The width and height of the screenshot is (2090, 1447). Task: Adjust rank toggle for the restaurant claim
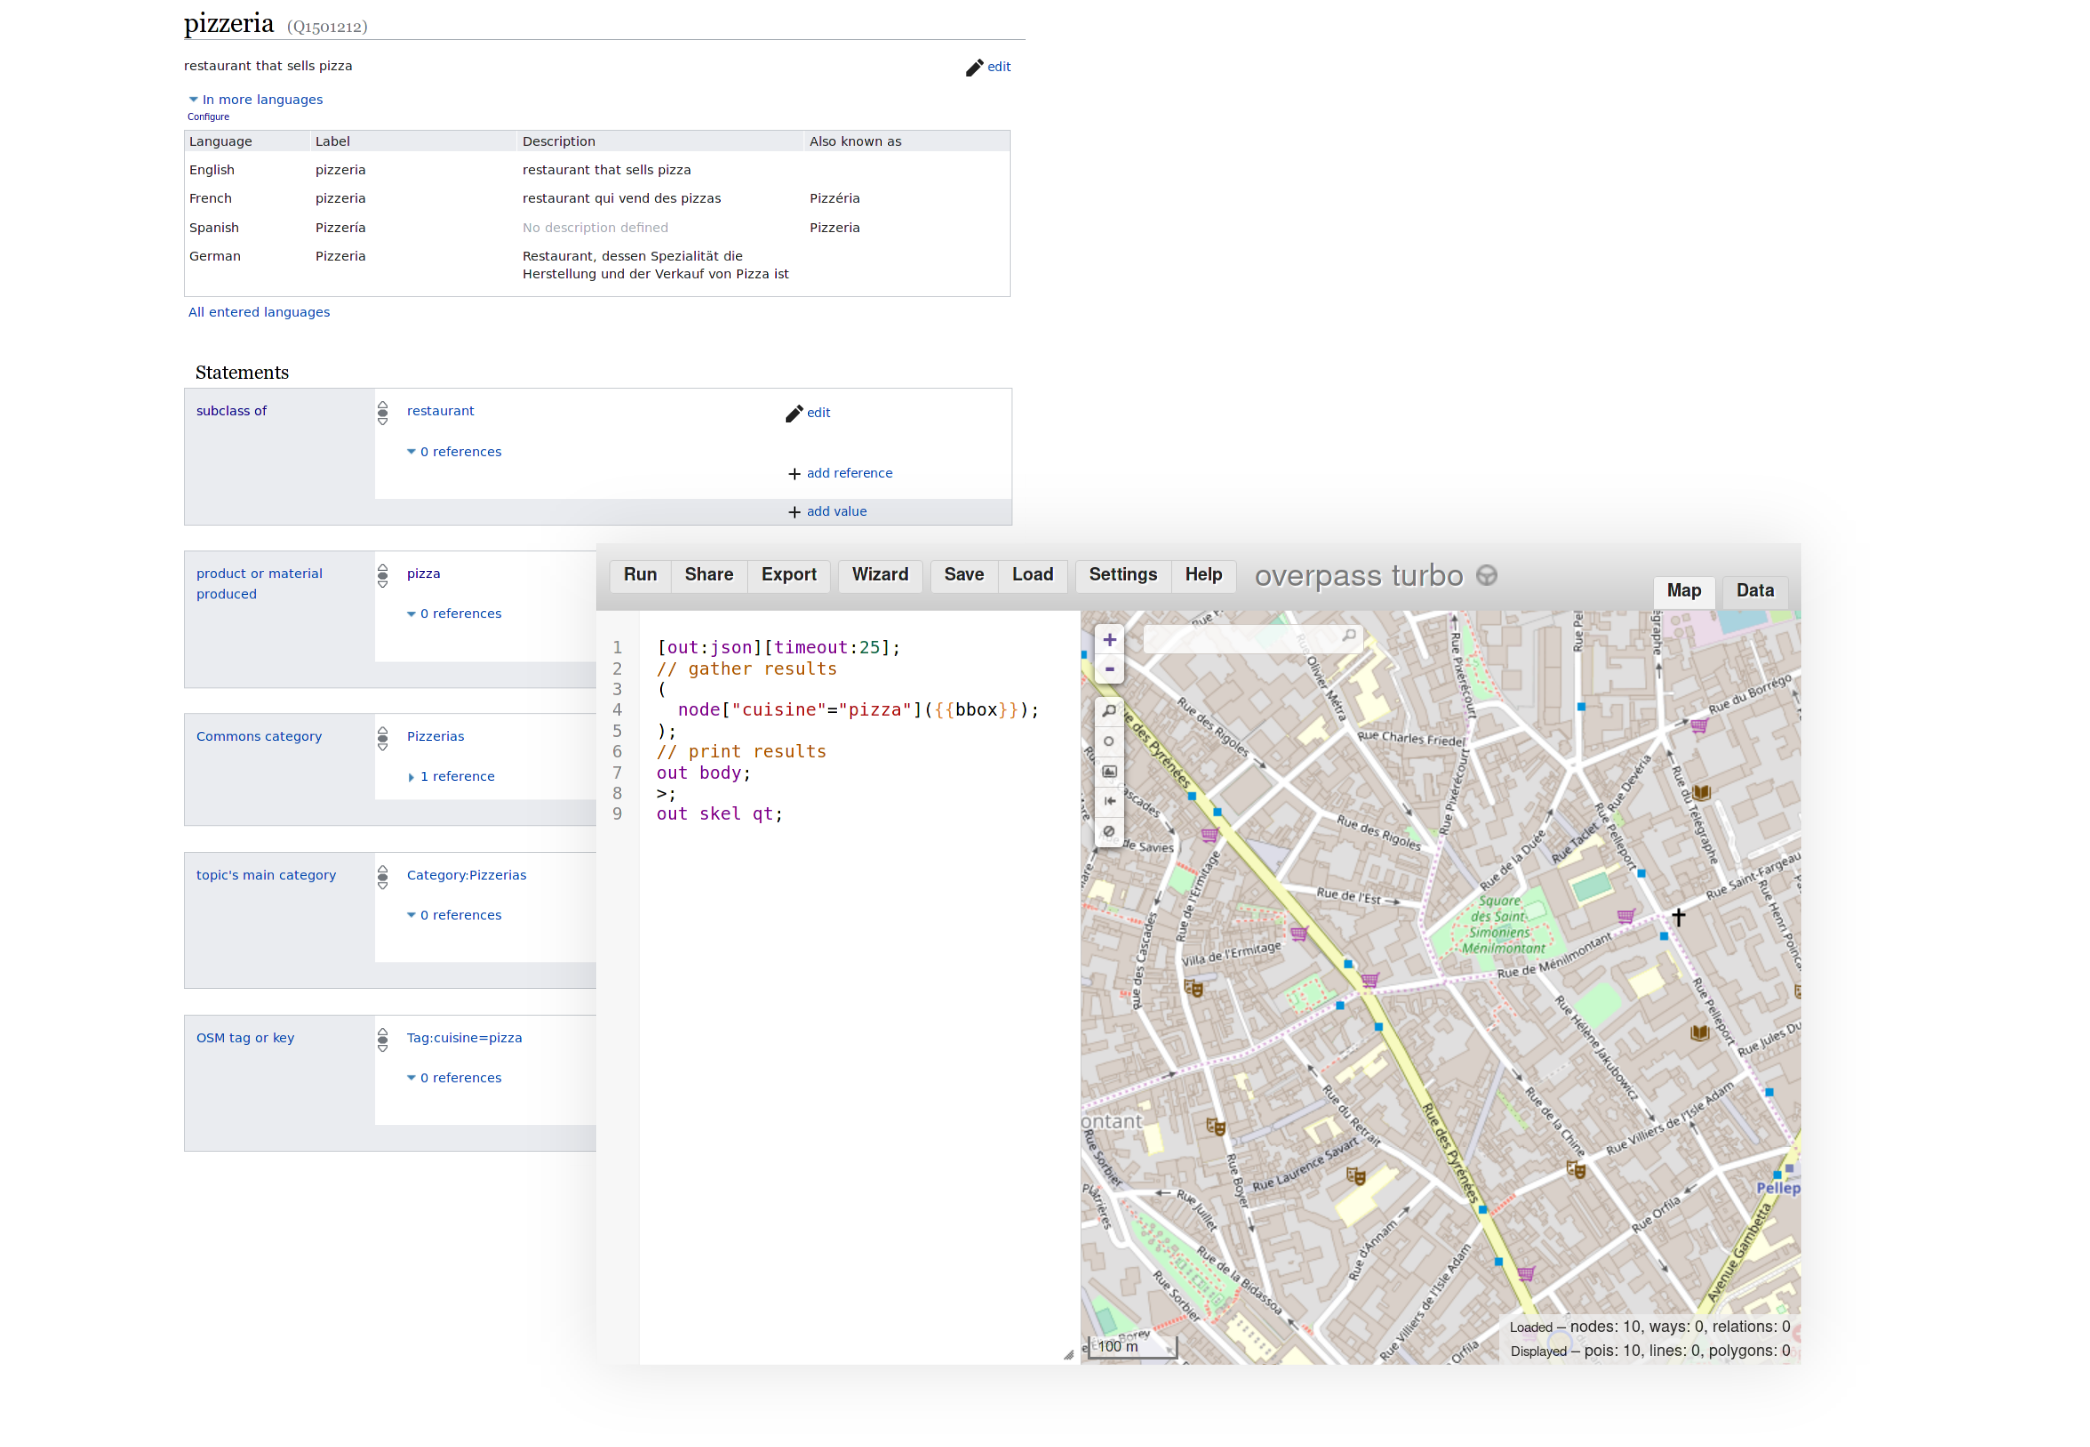[383, 412]
